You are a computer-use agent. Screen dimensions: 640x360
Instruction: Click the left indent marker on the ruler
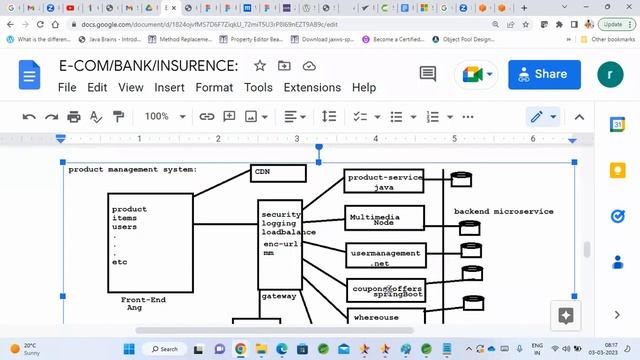point(61,138)
